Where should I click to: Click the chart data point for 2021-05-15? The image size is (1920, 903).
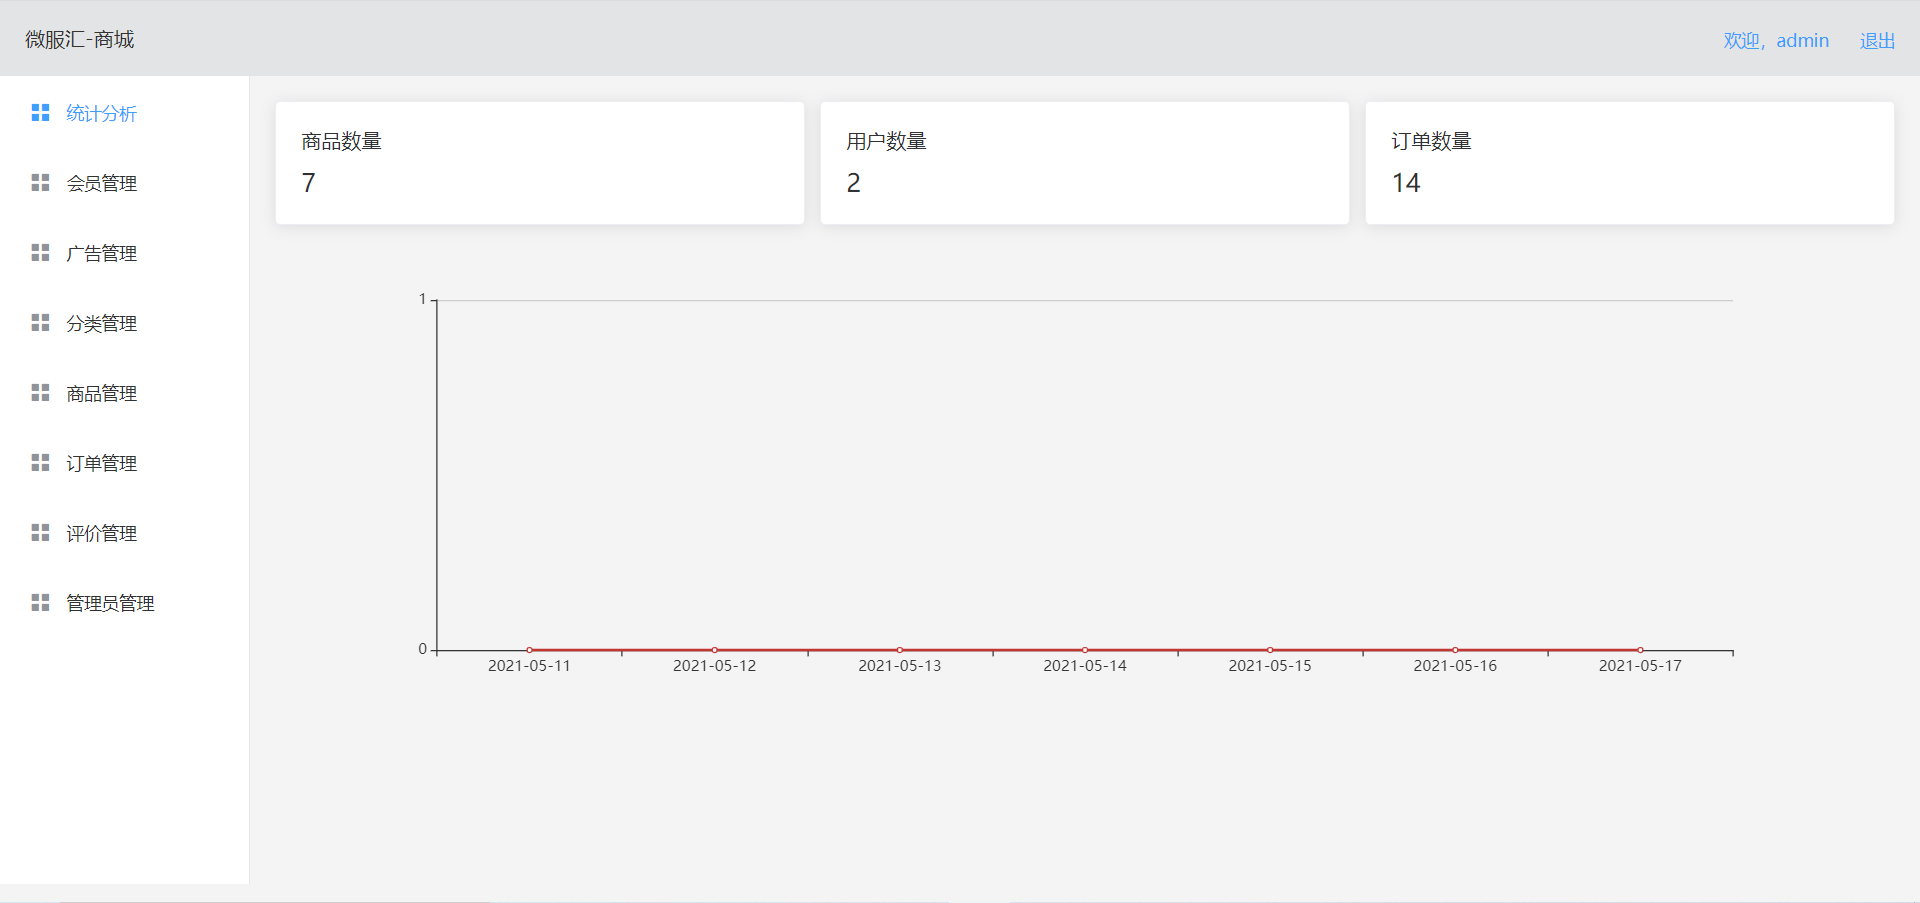(1270, 650)
